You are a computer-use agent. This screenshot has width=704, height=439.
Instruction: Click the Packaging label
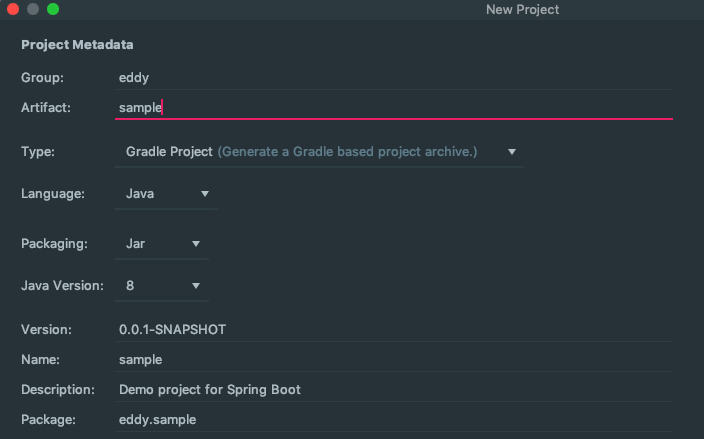(x=54, y=243)
